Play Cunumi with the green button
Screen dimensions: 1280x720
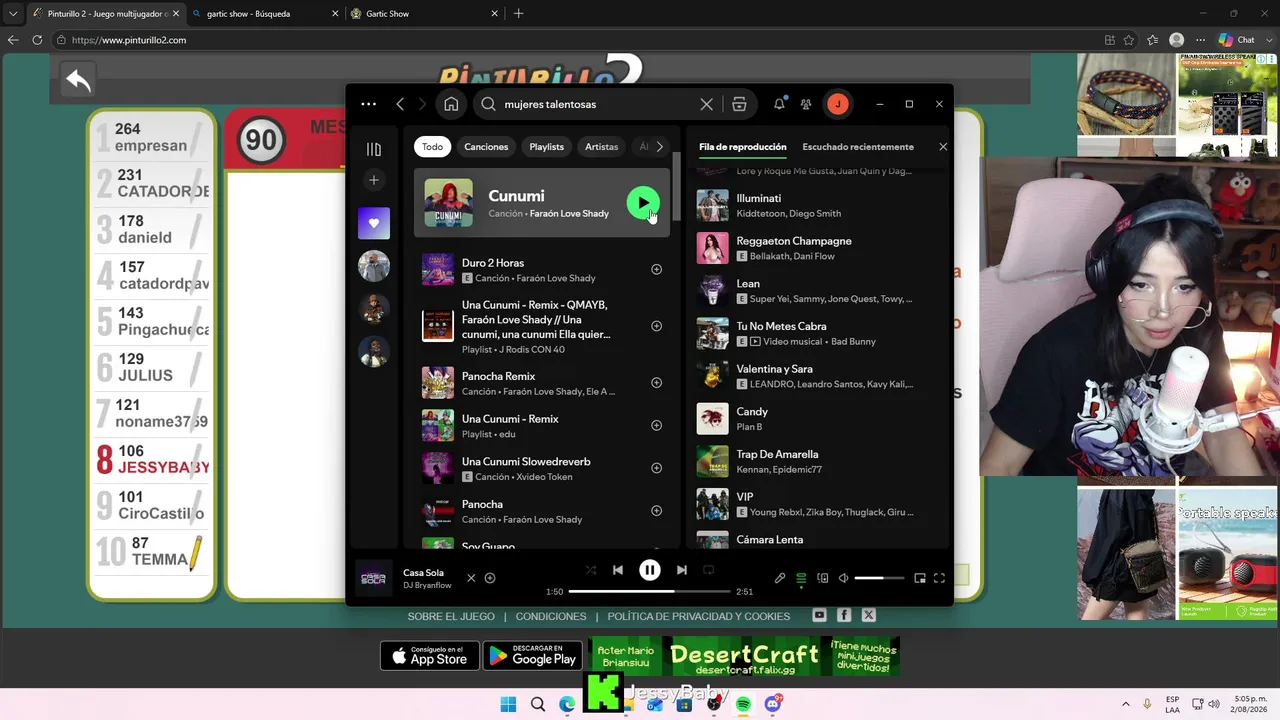[643, 203]
